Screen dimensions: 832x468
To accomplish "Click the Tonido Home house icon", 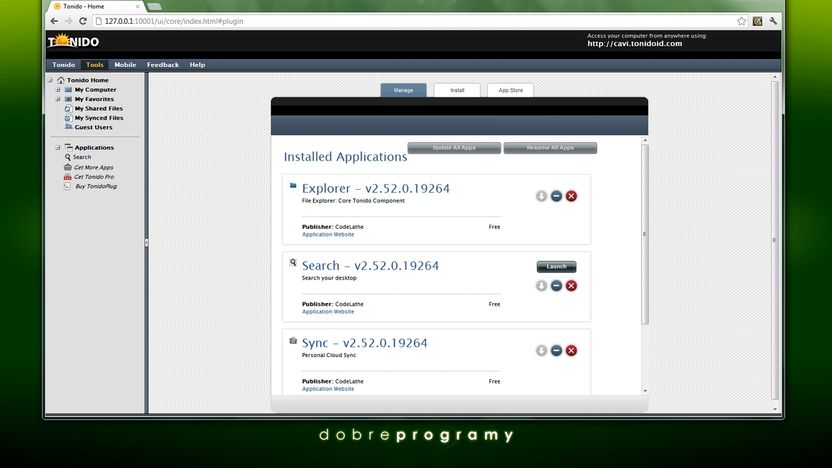I will (60, 80).
